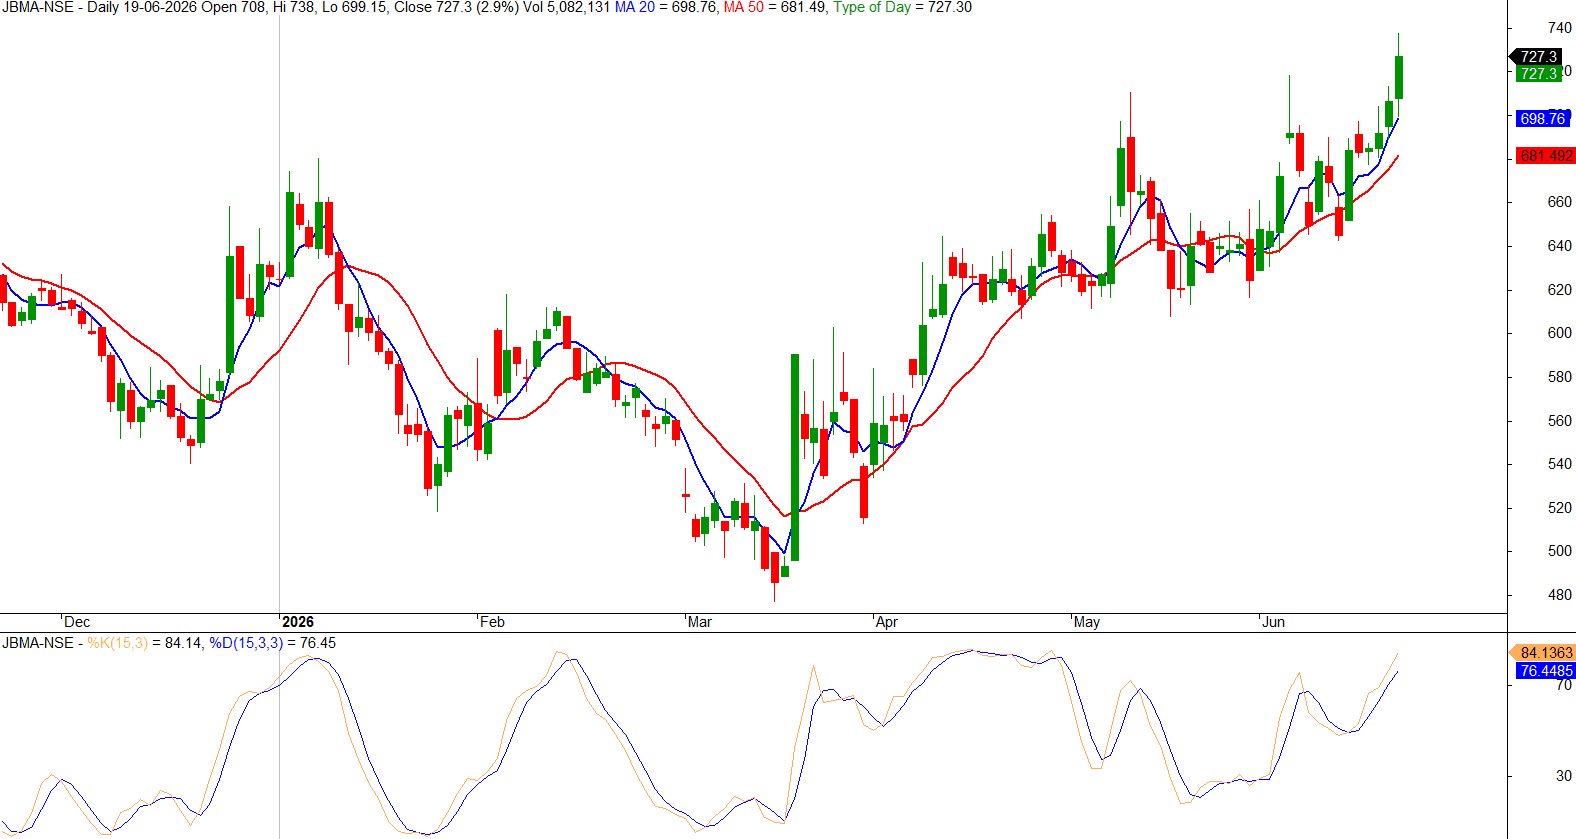Viewport: 1576px width, 839px height.
Task: Click the red 681.492 MA price label
Action: tap(1546, 155)
